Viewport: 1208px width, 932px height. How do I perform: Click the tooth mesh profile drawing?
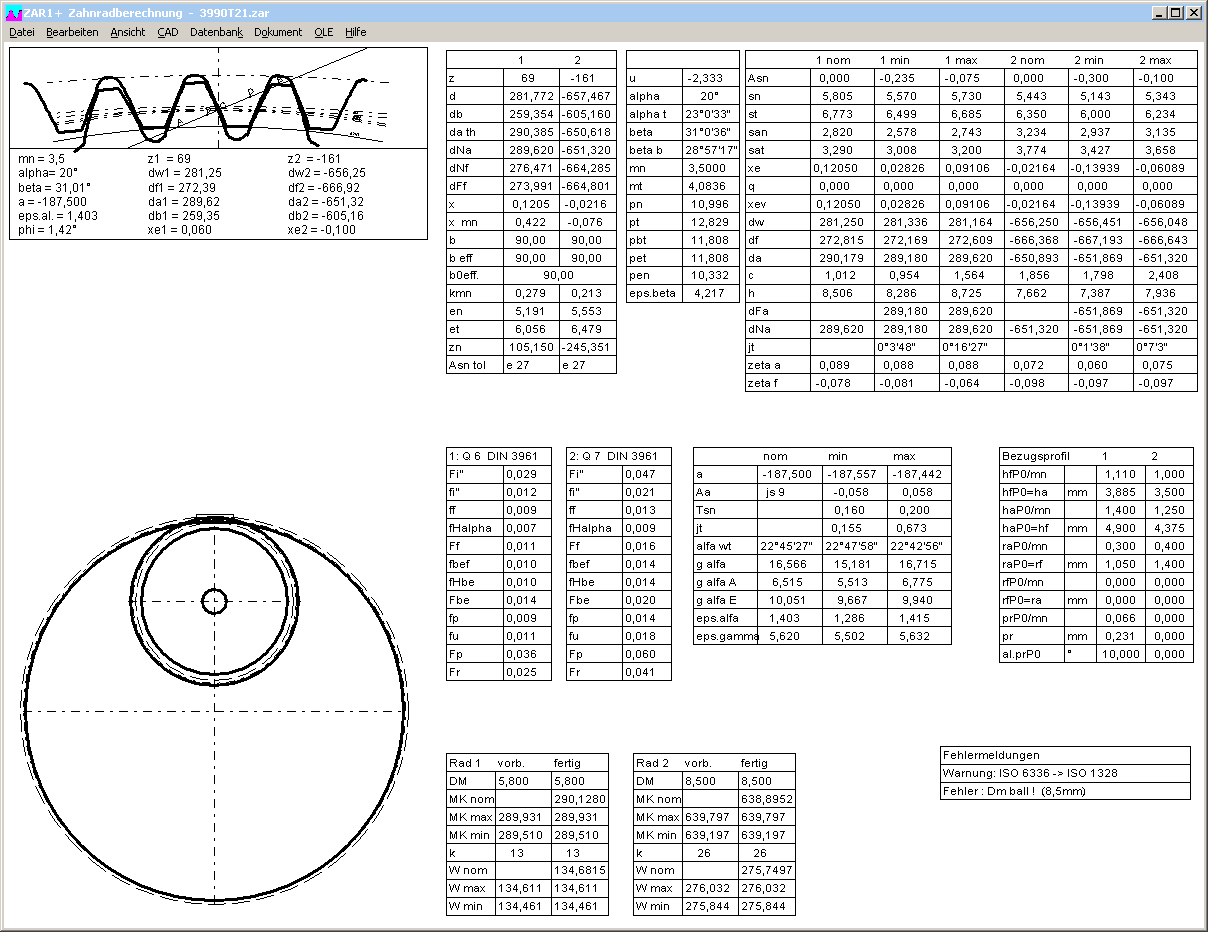(x=218, y=98)
